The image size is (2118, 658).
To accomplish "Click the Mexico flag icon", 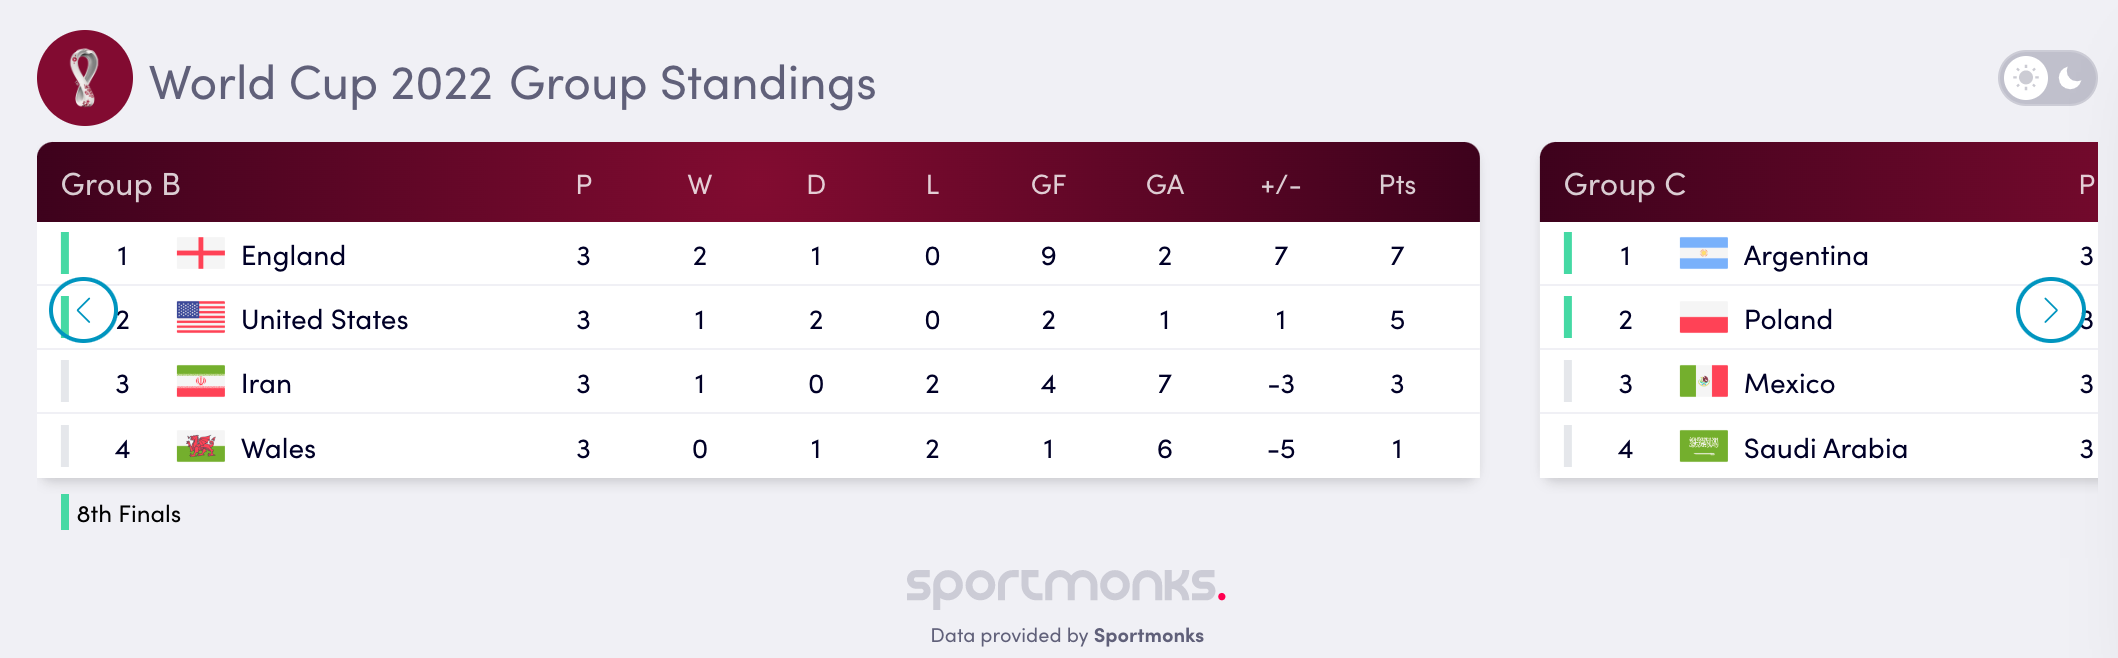I will coord(1703,382).
